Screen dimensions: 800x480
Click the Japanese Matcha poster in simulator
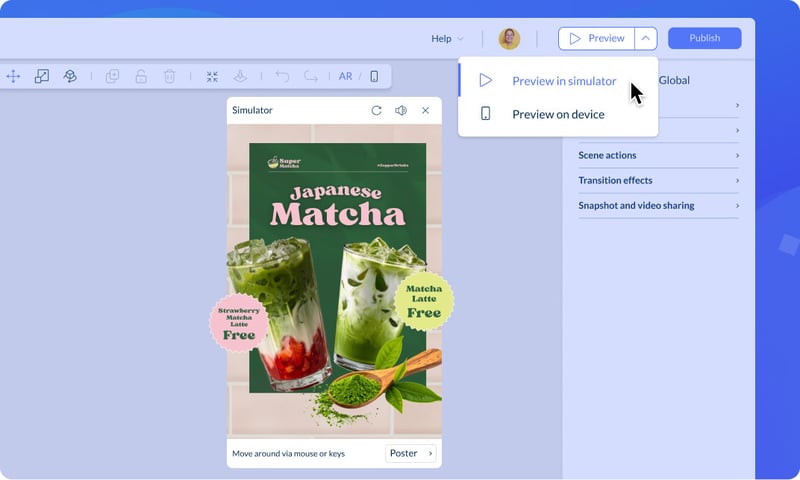pos(337,267)
